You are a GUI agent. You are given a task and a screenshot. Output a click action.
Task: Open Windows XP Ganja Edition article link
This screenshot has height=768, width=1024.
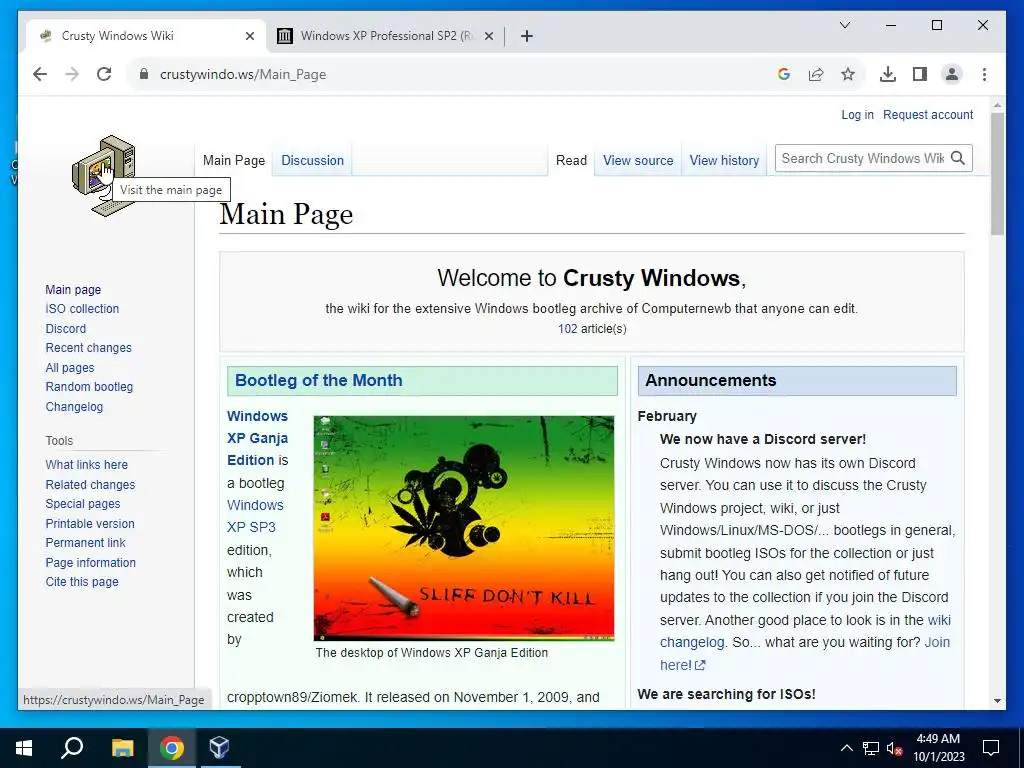click(257, 438)
